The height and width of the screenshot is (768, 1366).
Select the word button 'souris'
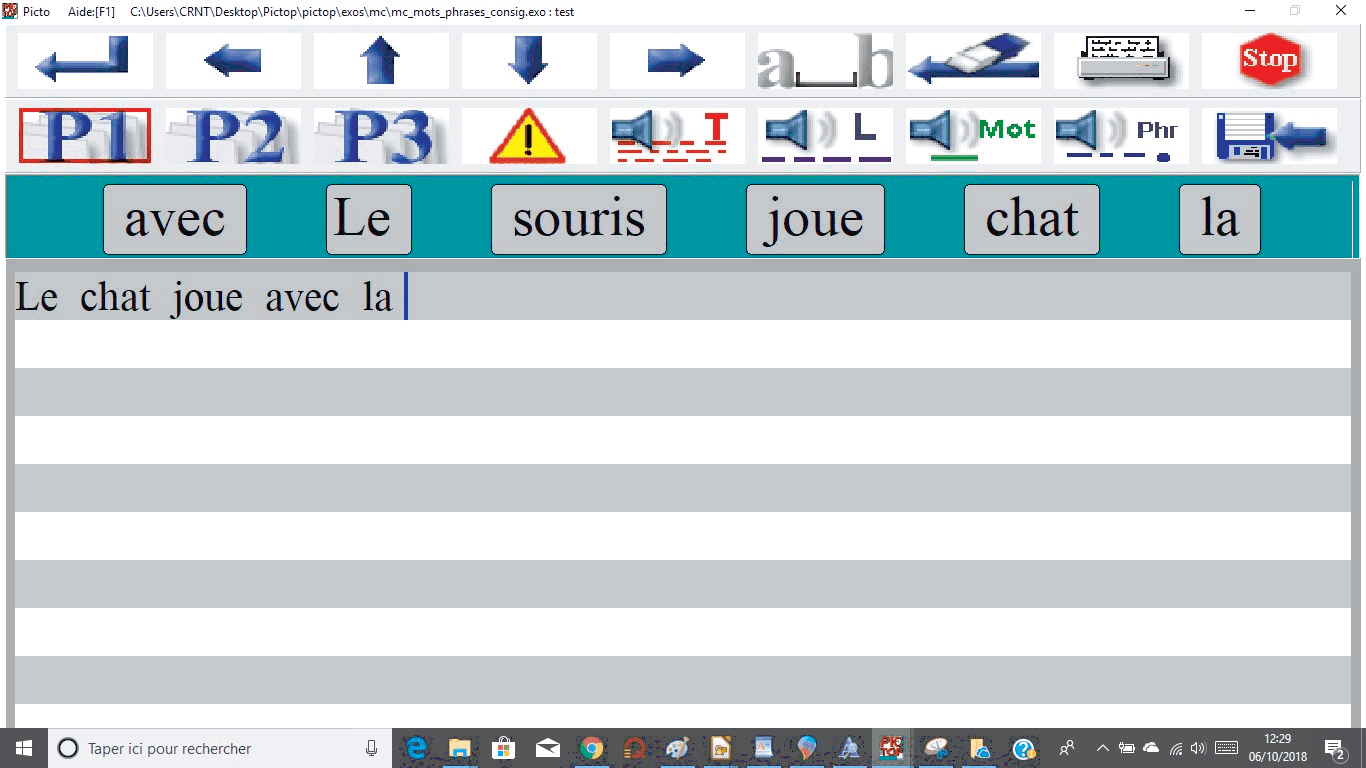tap(578, 220)
